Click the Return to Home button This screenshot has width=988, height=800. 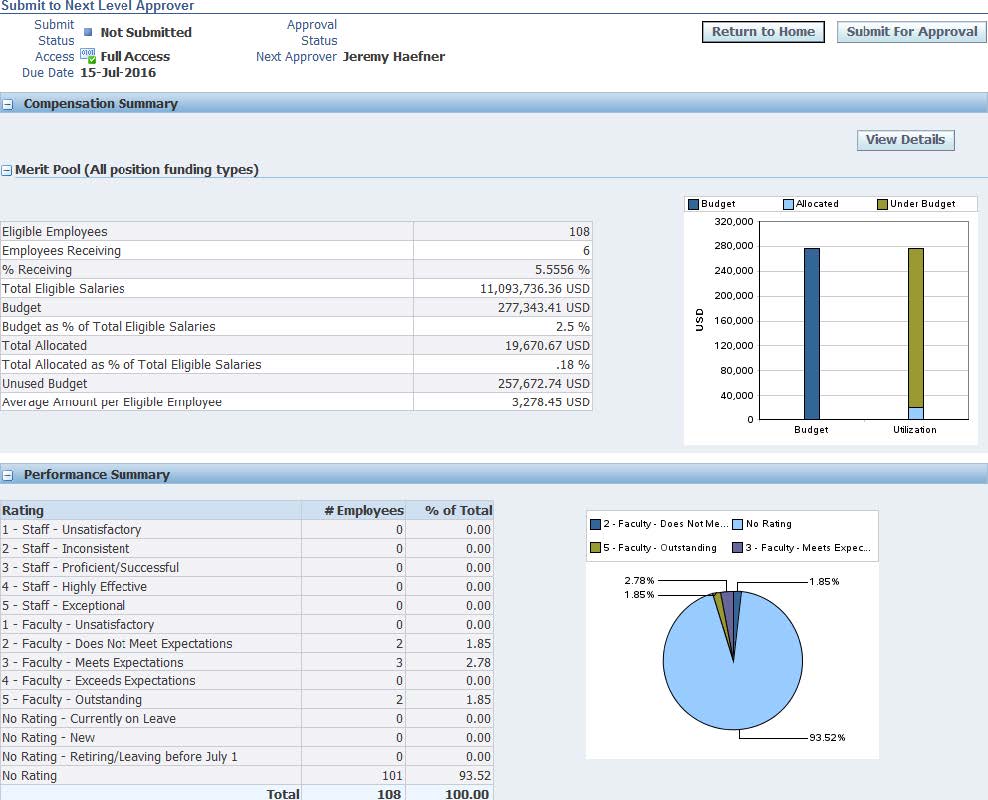tap(763, 32)
